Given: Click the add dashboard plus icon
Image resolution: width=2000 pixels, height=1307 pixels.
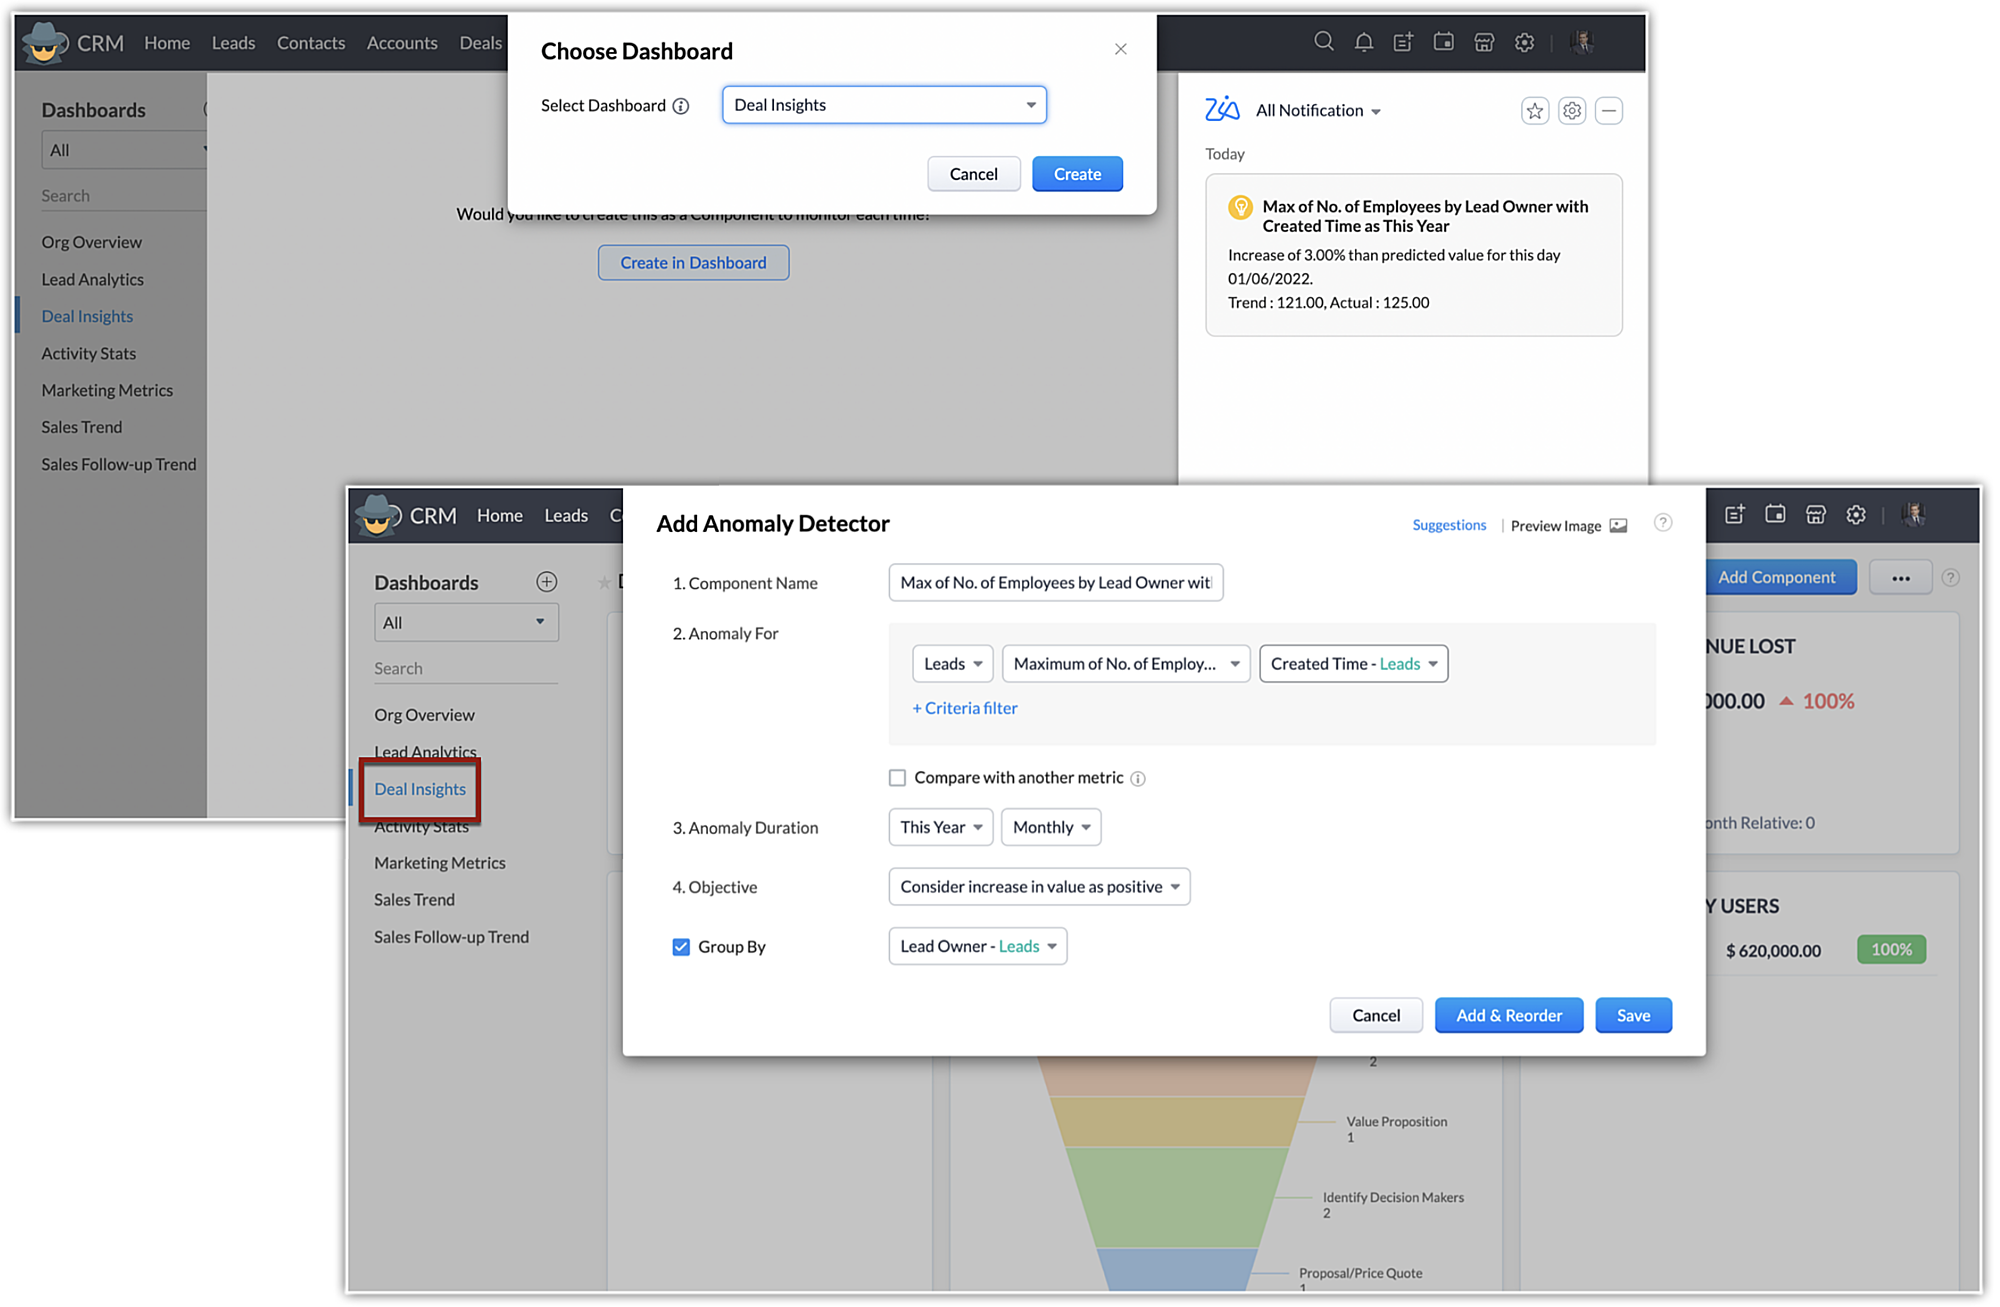Looking at the screenshot, I should (x=546, y=582).
